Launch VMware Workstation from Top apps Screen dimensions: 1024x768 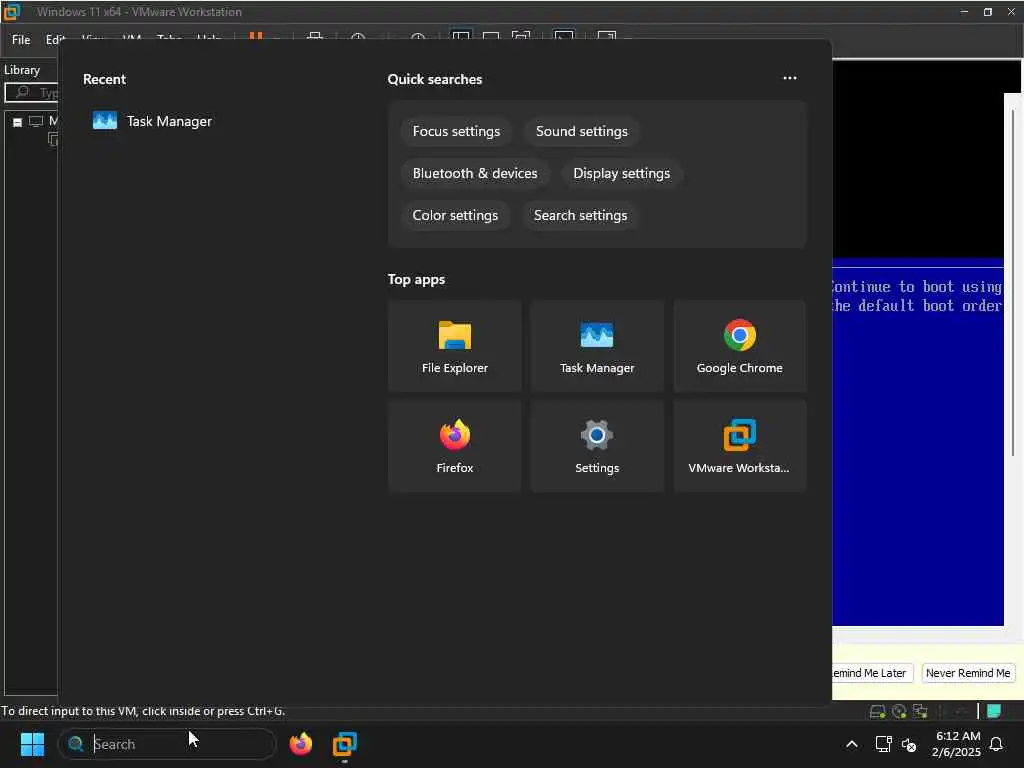739,446
